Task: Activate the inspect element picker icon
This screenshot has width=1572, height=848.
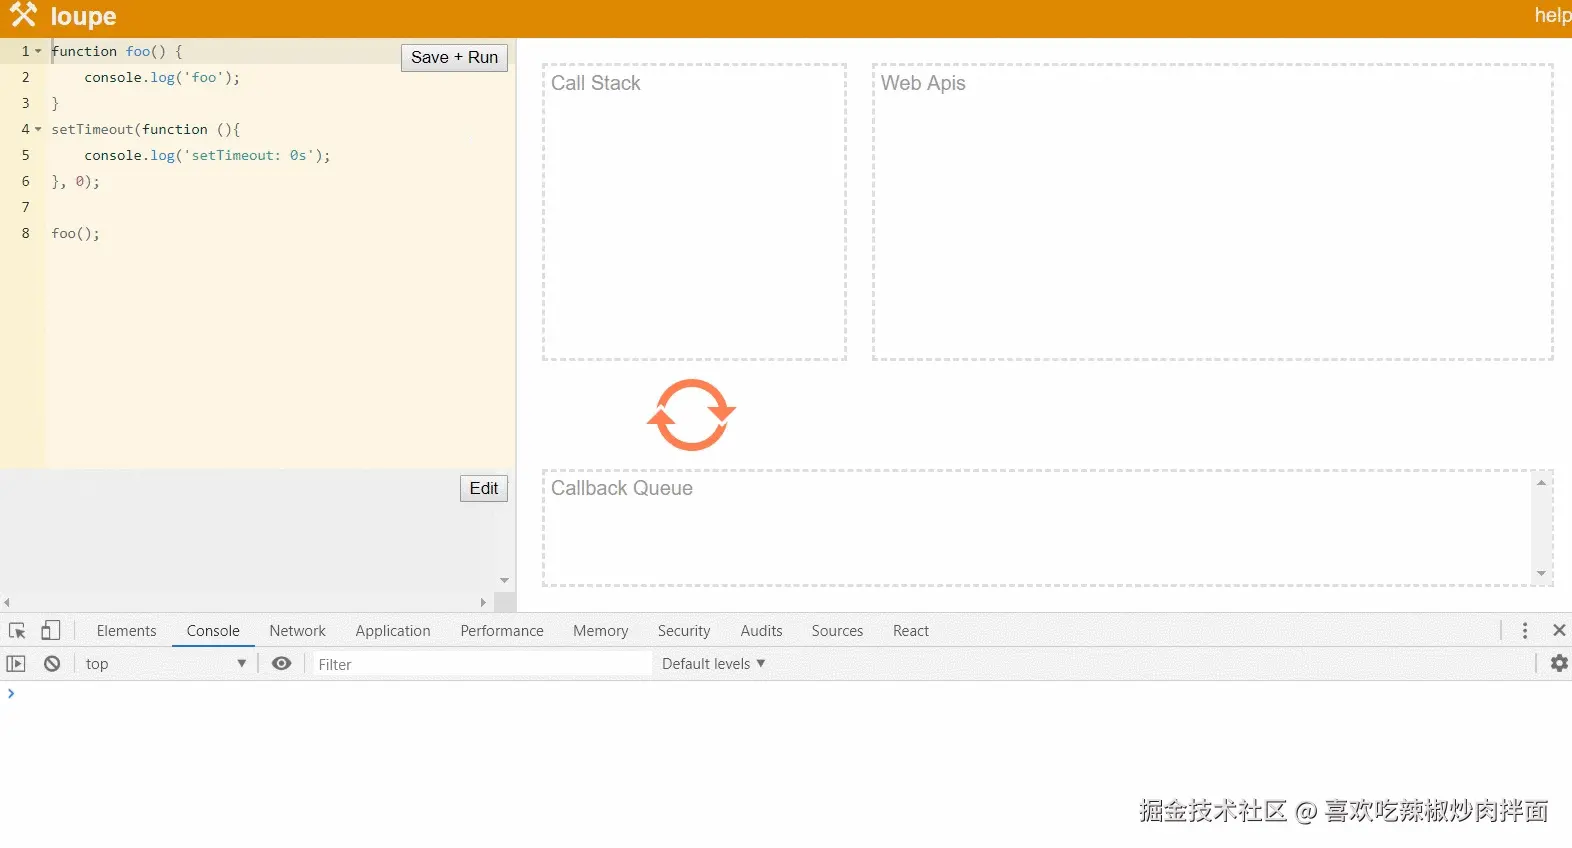Action: click(x=17, y=631)
